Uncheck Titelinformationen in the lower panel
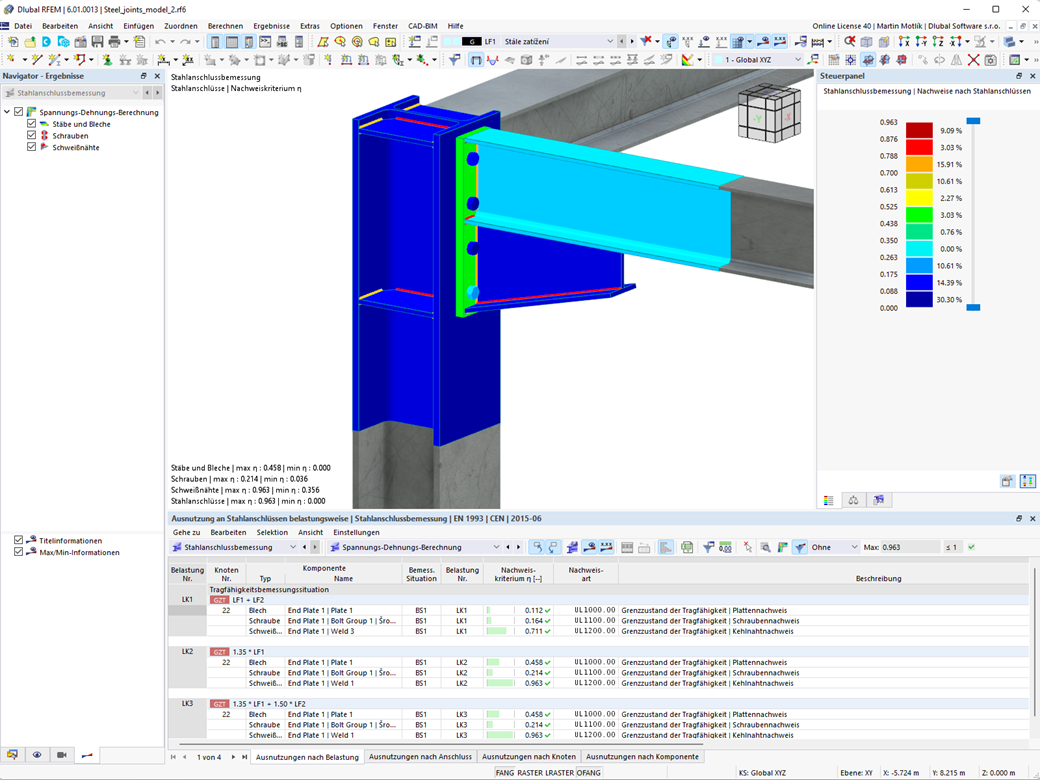This screenshot has height=780, width=1040. [x=17, y=538]
